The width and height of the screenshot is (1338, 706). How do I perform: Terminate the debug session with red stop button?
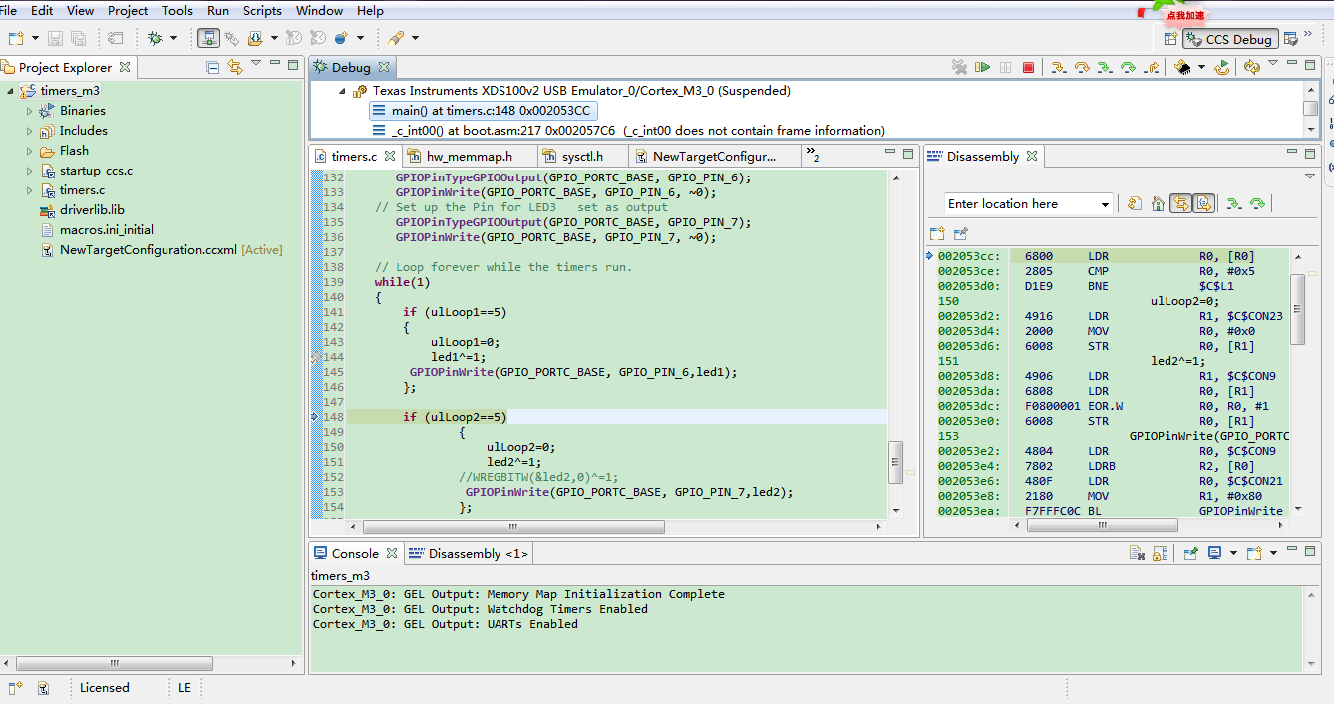tap(1028, 67)
